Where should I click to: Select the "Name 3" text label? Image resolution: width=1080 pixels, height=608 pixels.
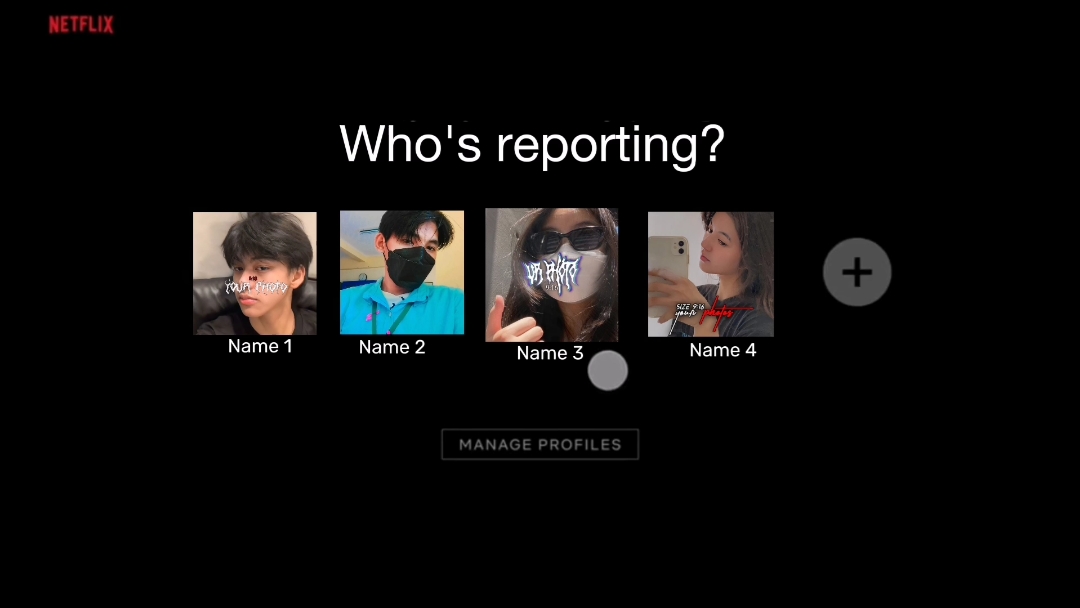pyautogui.click(x=549, y=353)
